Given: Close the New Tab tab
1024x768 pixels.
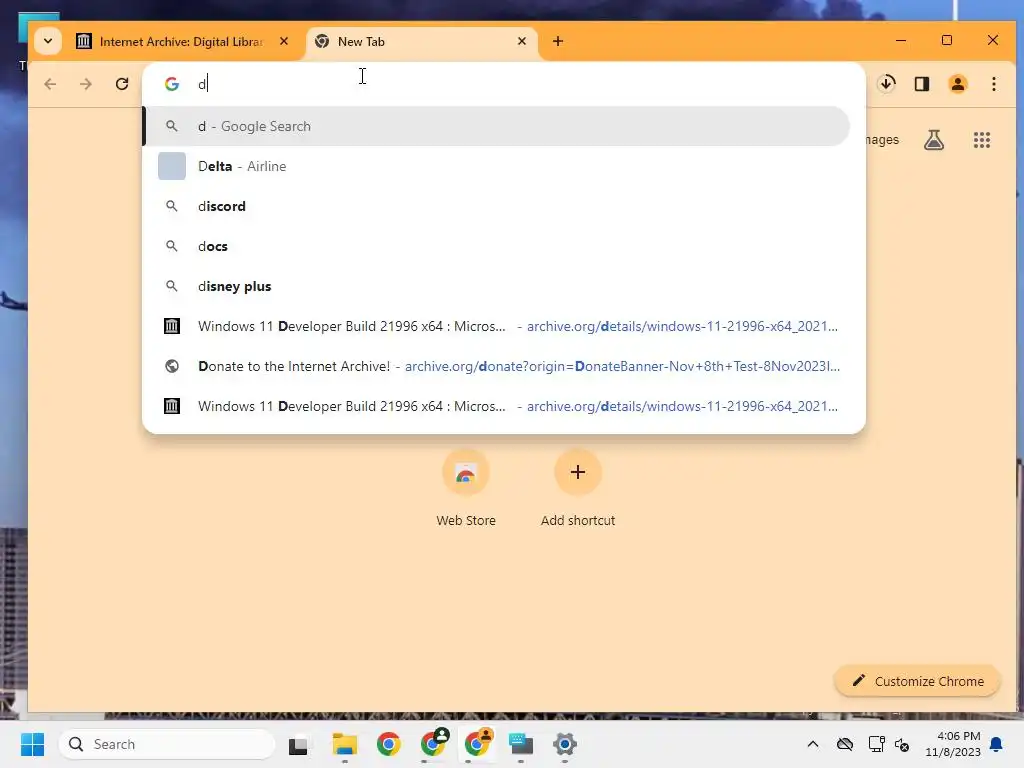Looking at the screenshot, I should pos(522,41).
